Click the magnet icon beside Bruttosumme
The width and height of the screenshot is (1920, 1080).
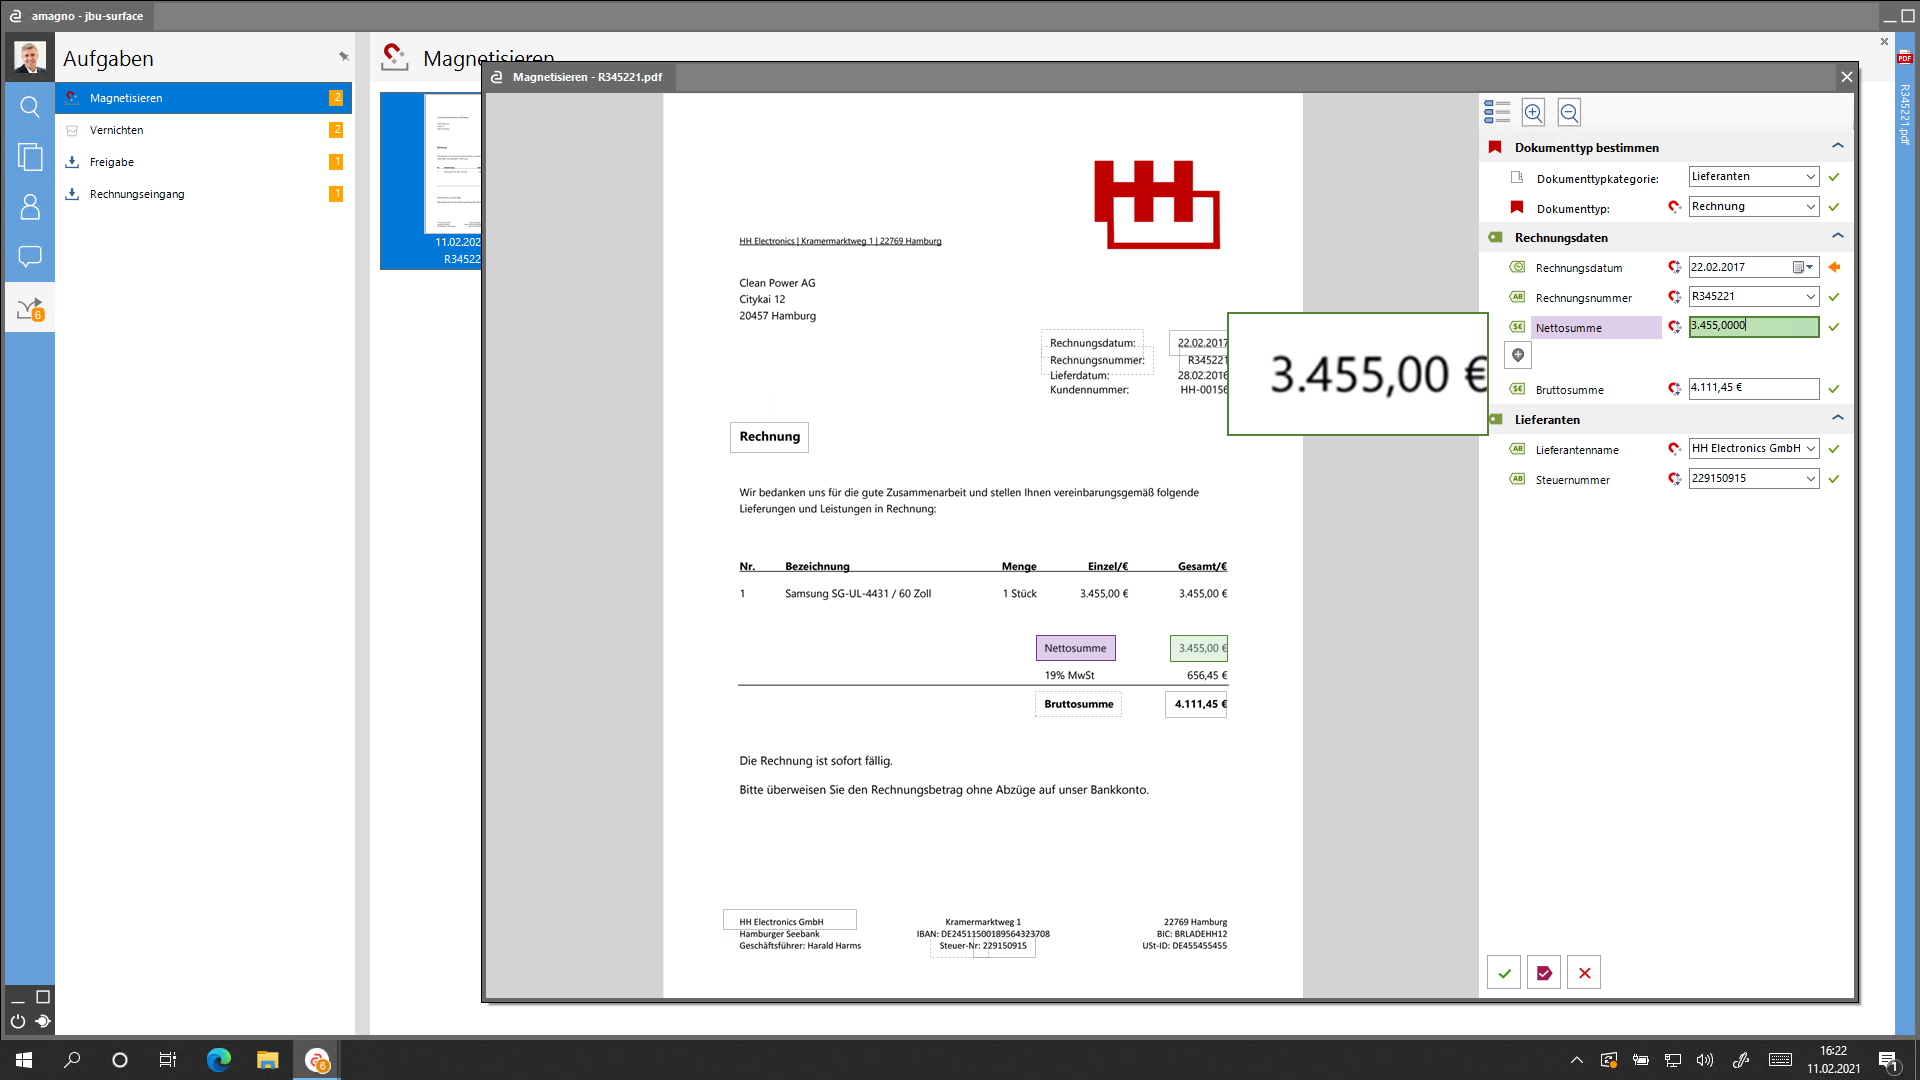click(x=1674, y=389)
